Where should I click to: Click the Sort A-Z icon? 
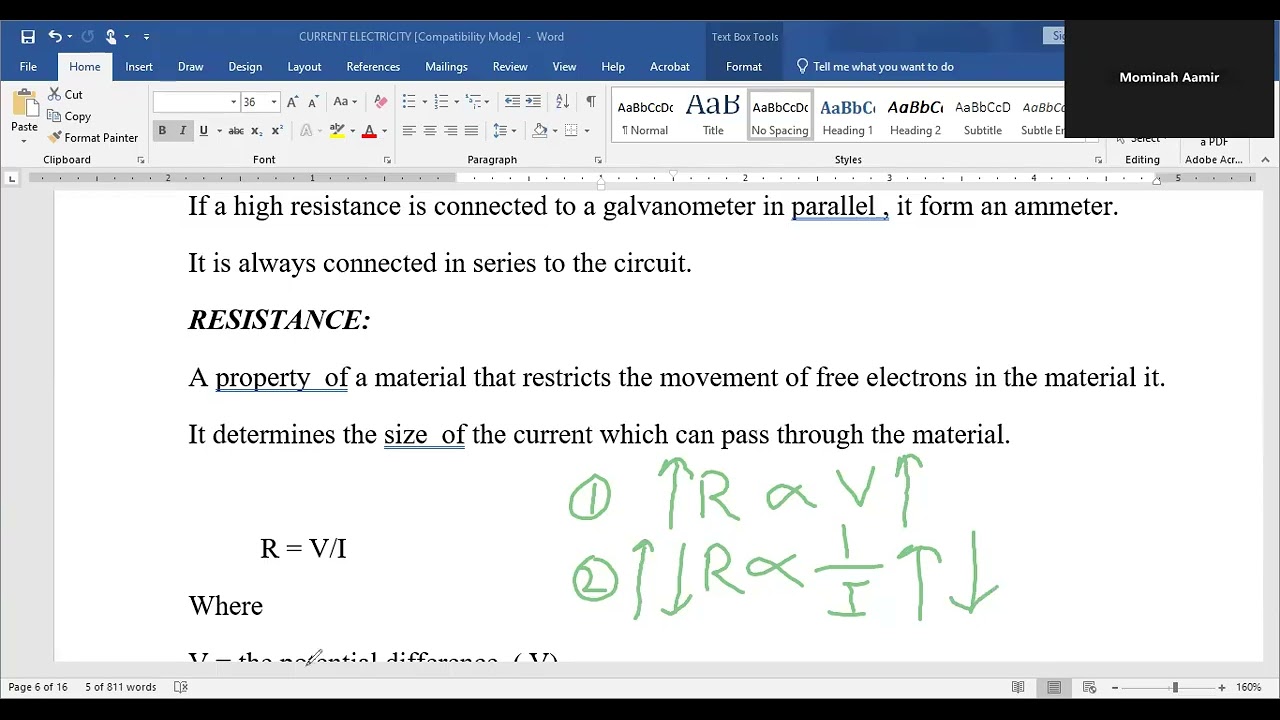point(562,102)
